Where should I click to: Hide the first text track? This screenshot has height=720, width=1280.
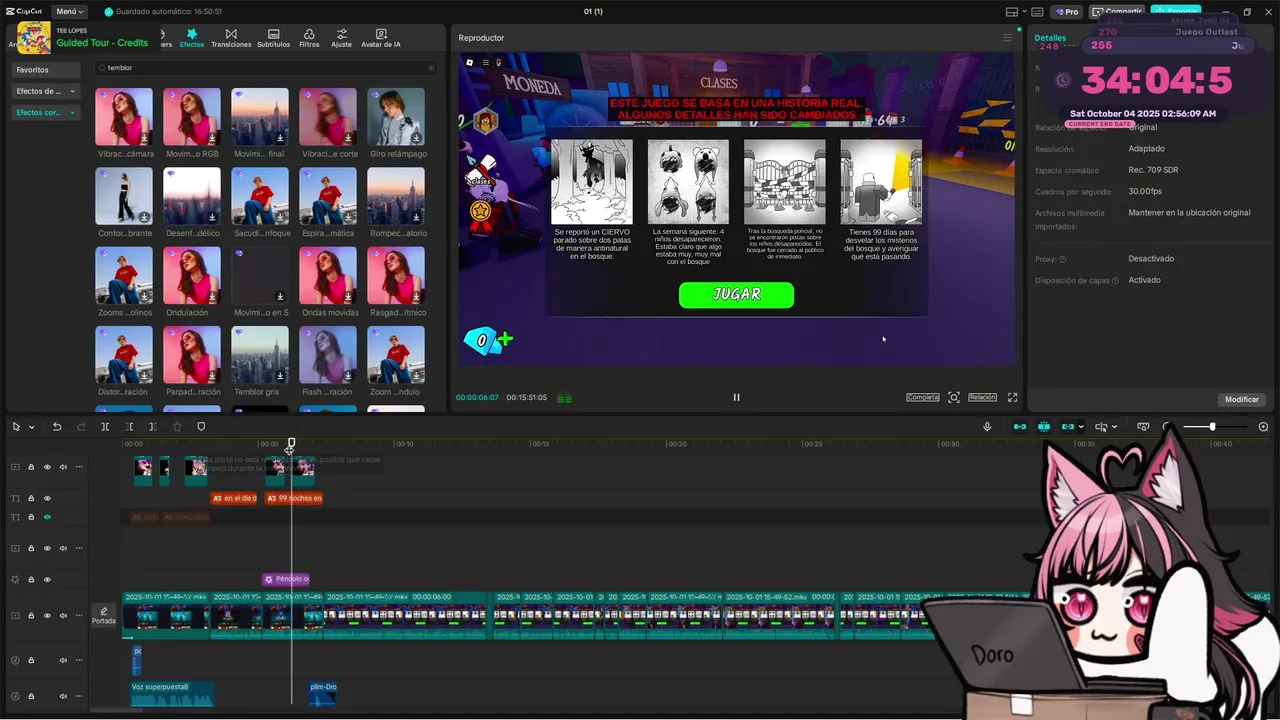(x=47, y=498)
